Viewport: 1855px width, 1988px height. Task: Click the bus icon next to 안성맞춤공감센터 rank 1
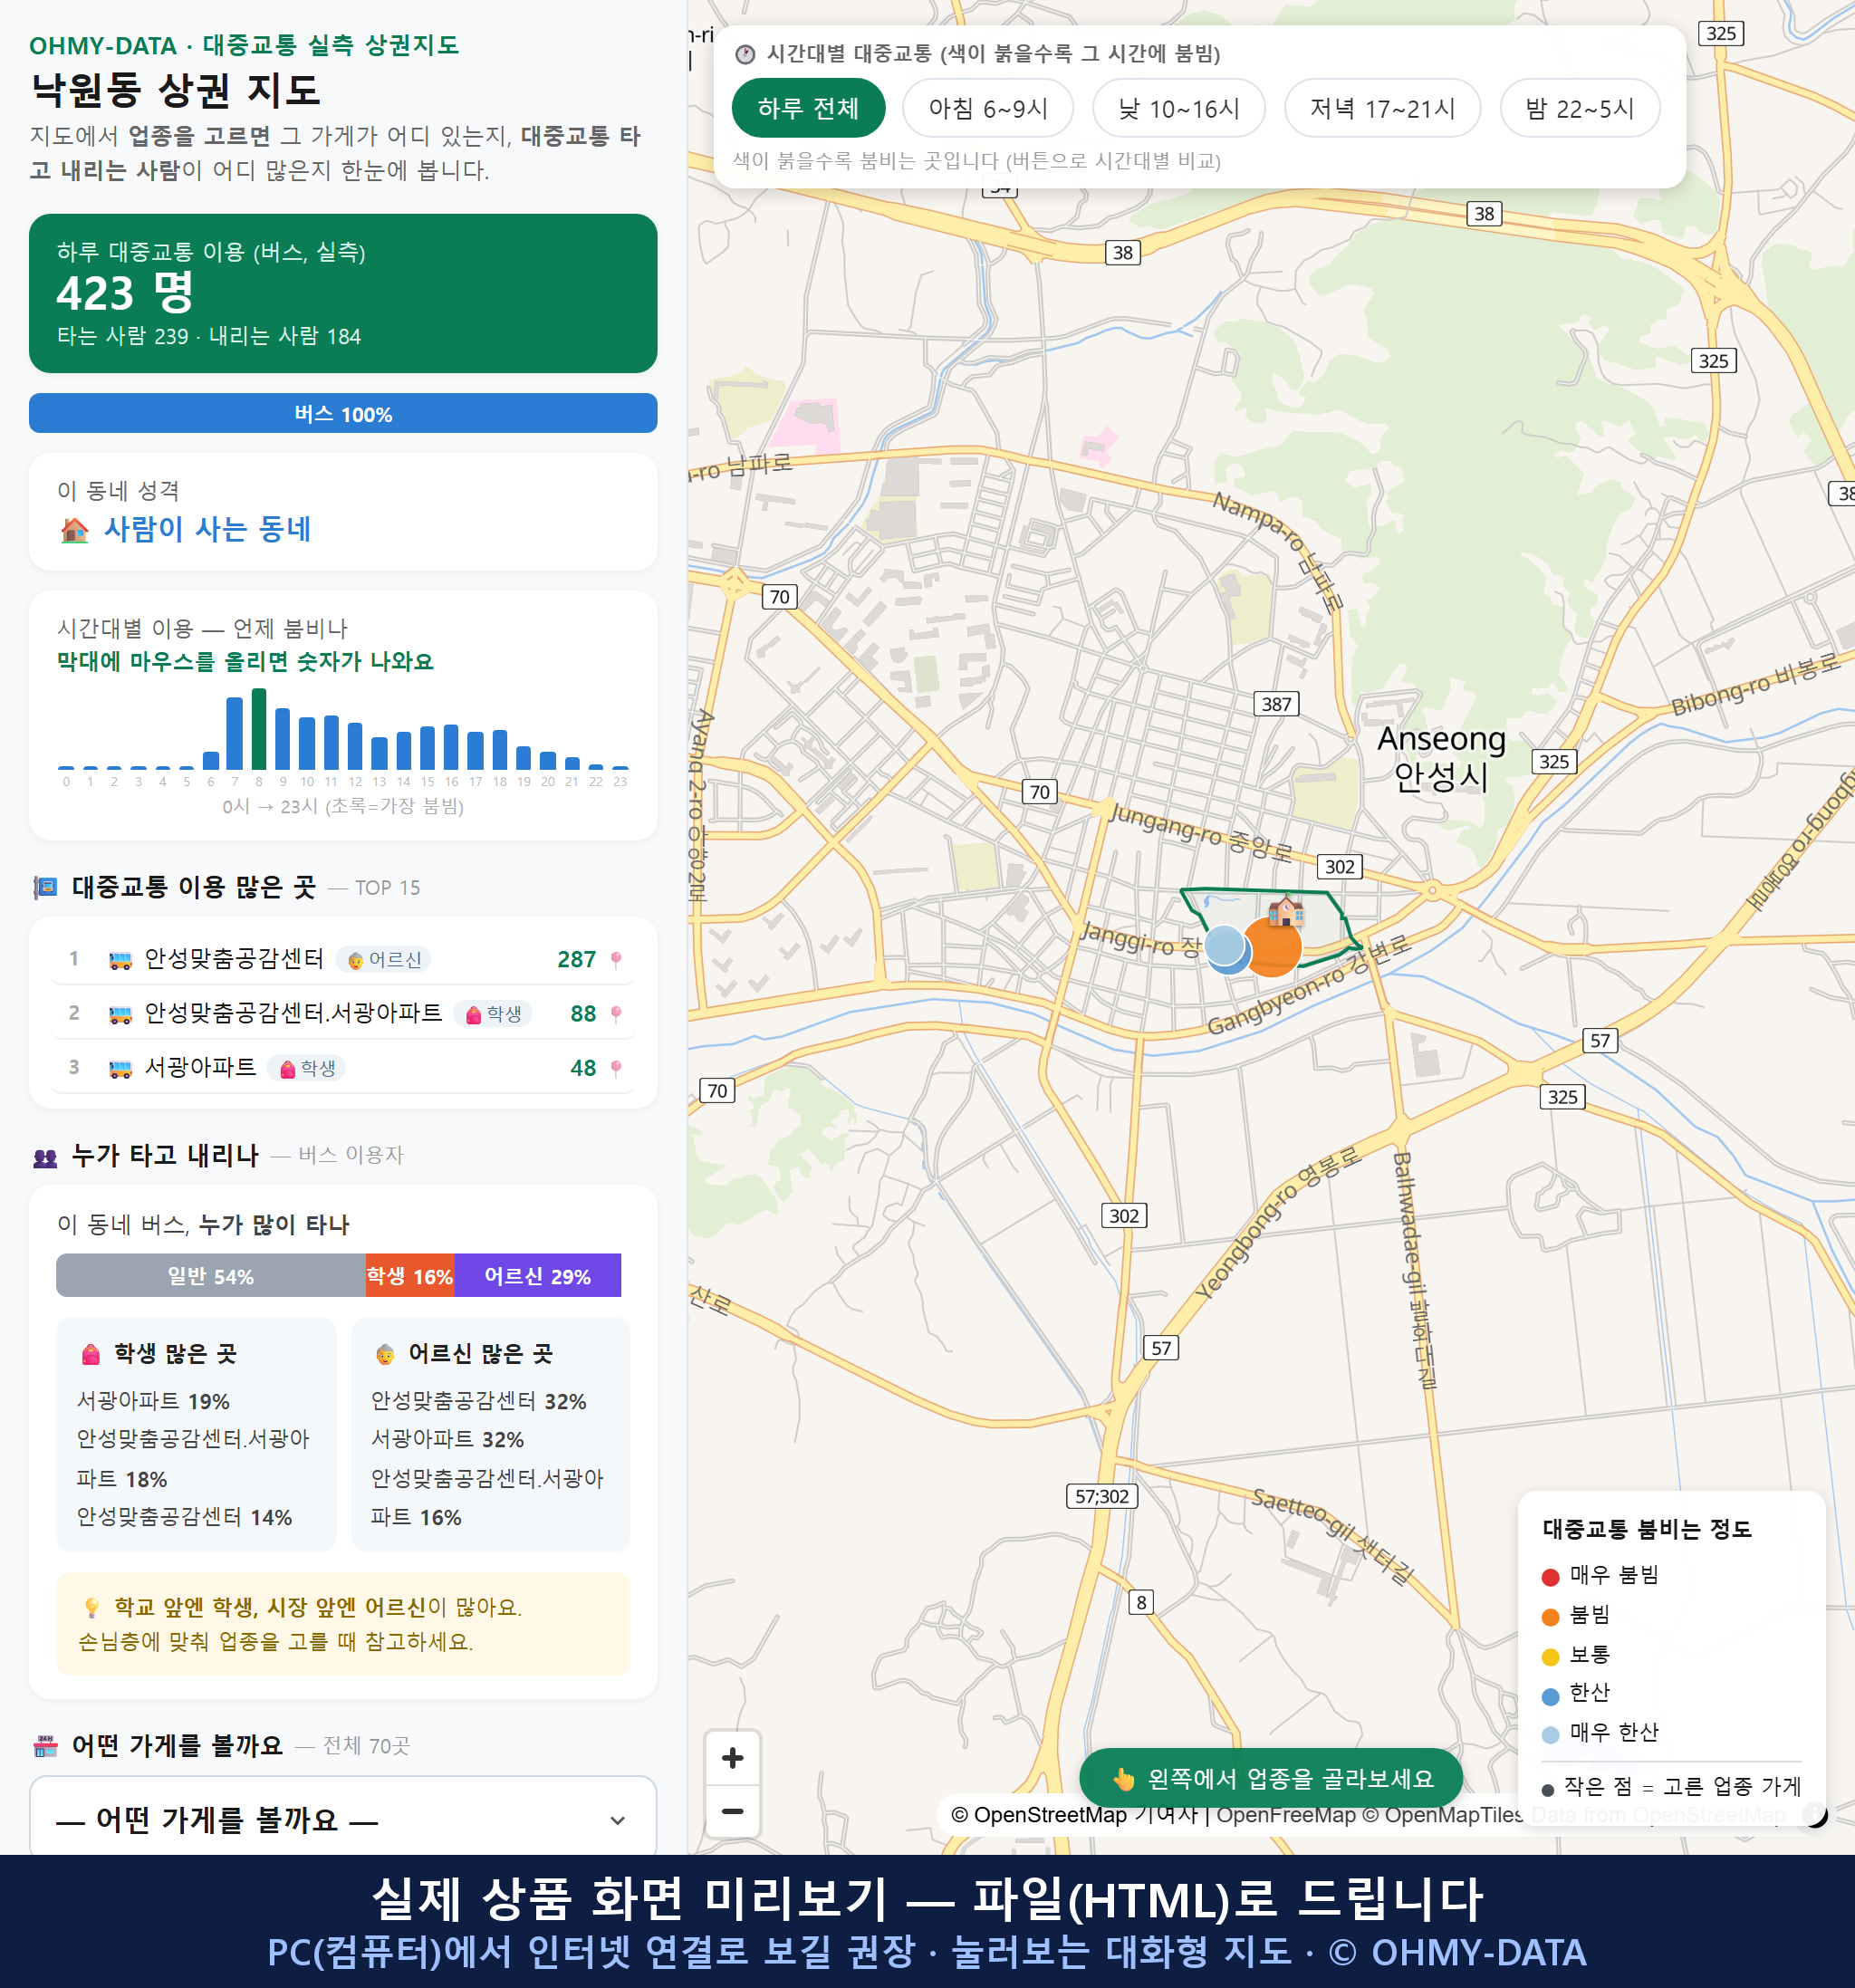coord(120,960)
